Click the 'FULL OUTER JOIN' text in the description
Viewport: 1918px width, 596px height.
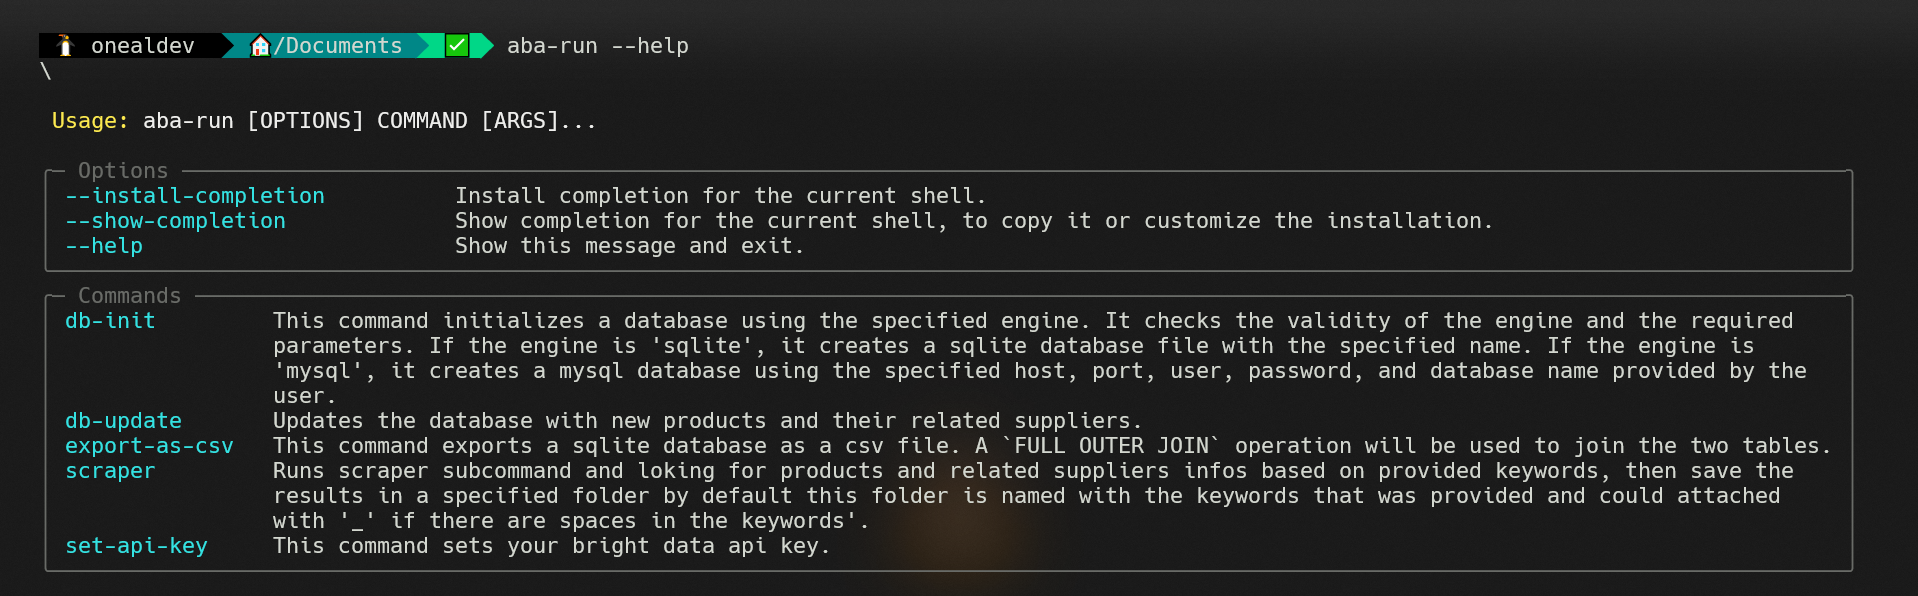(x=1111, y=446)
